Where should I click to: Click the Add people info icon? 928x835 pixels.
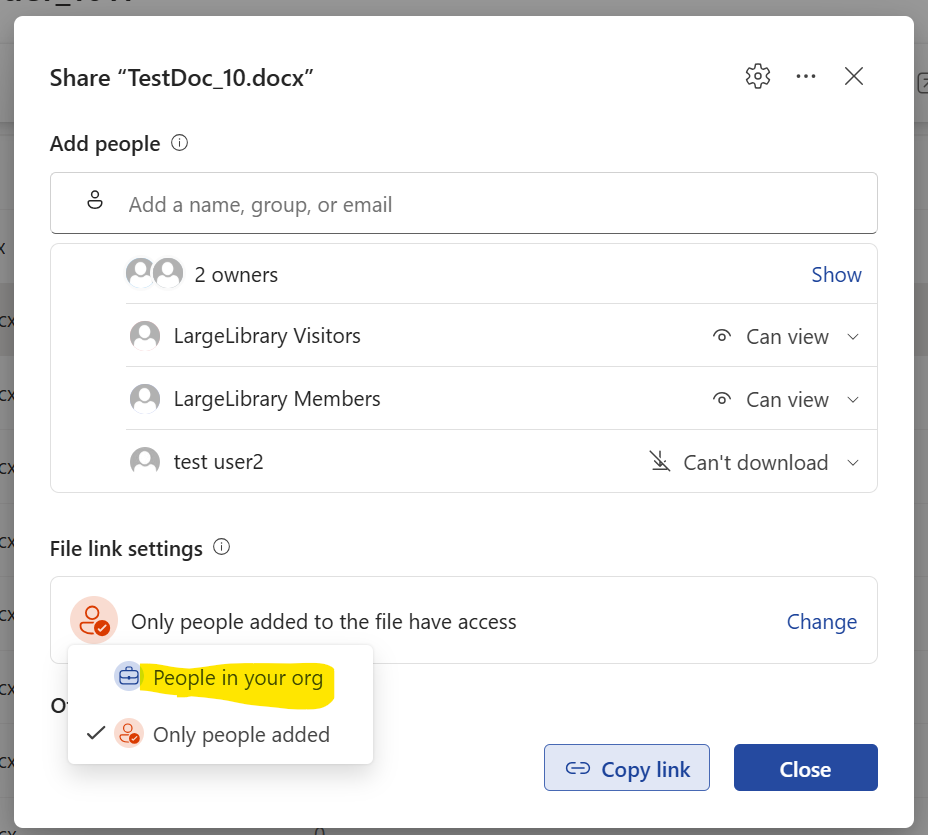pos(179,143)
